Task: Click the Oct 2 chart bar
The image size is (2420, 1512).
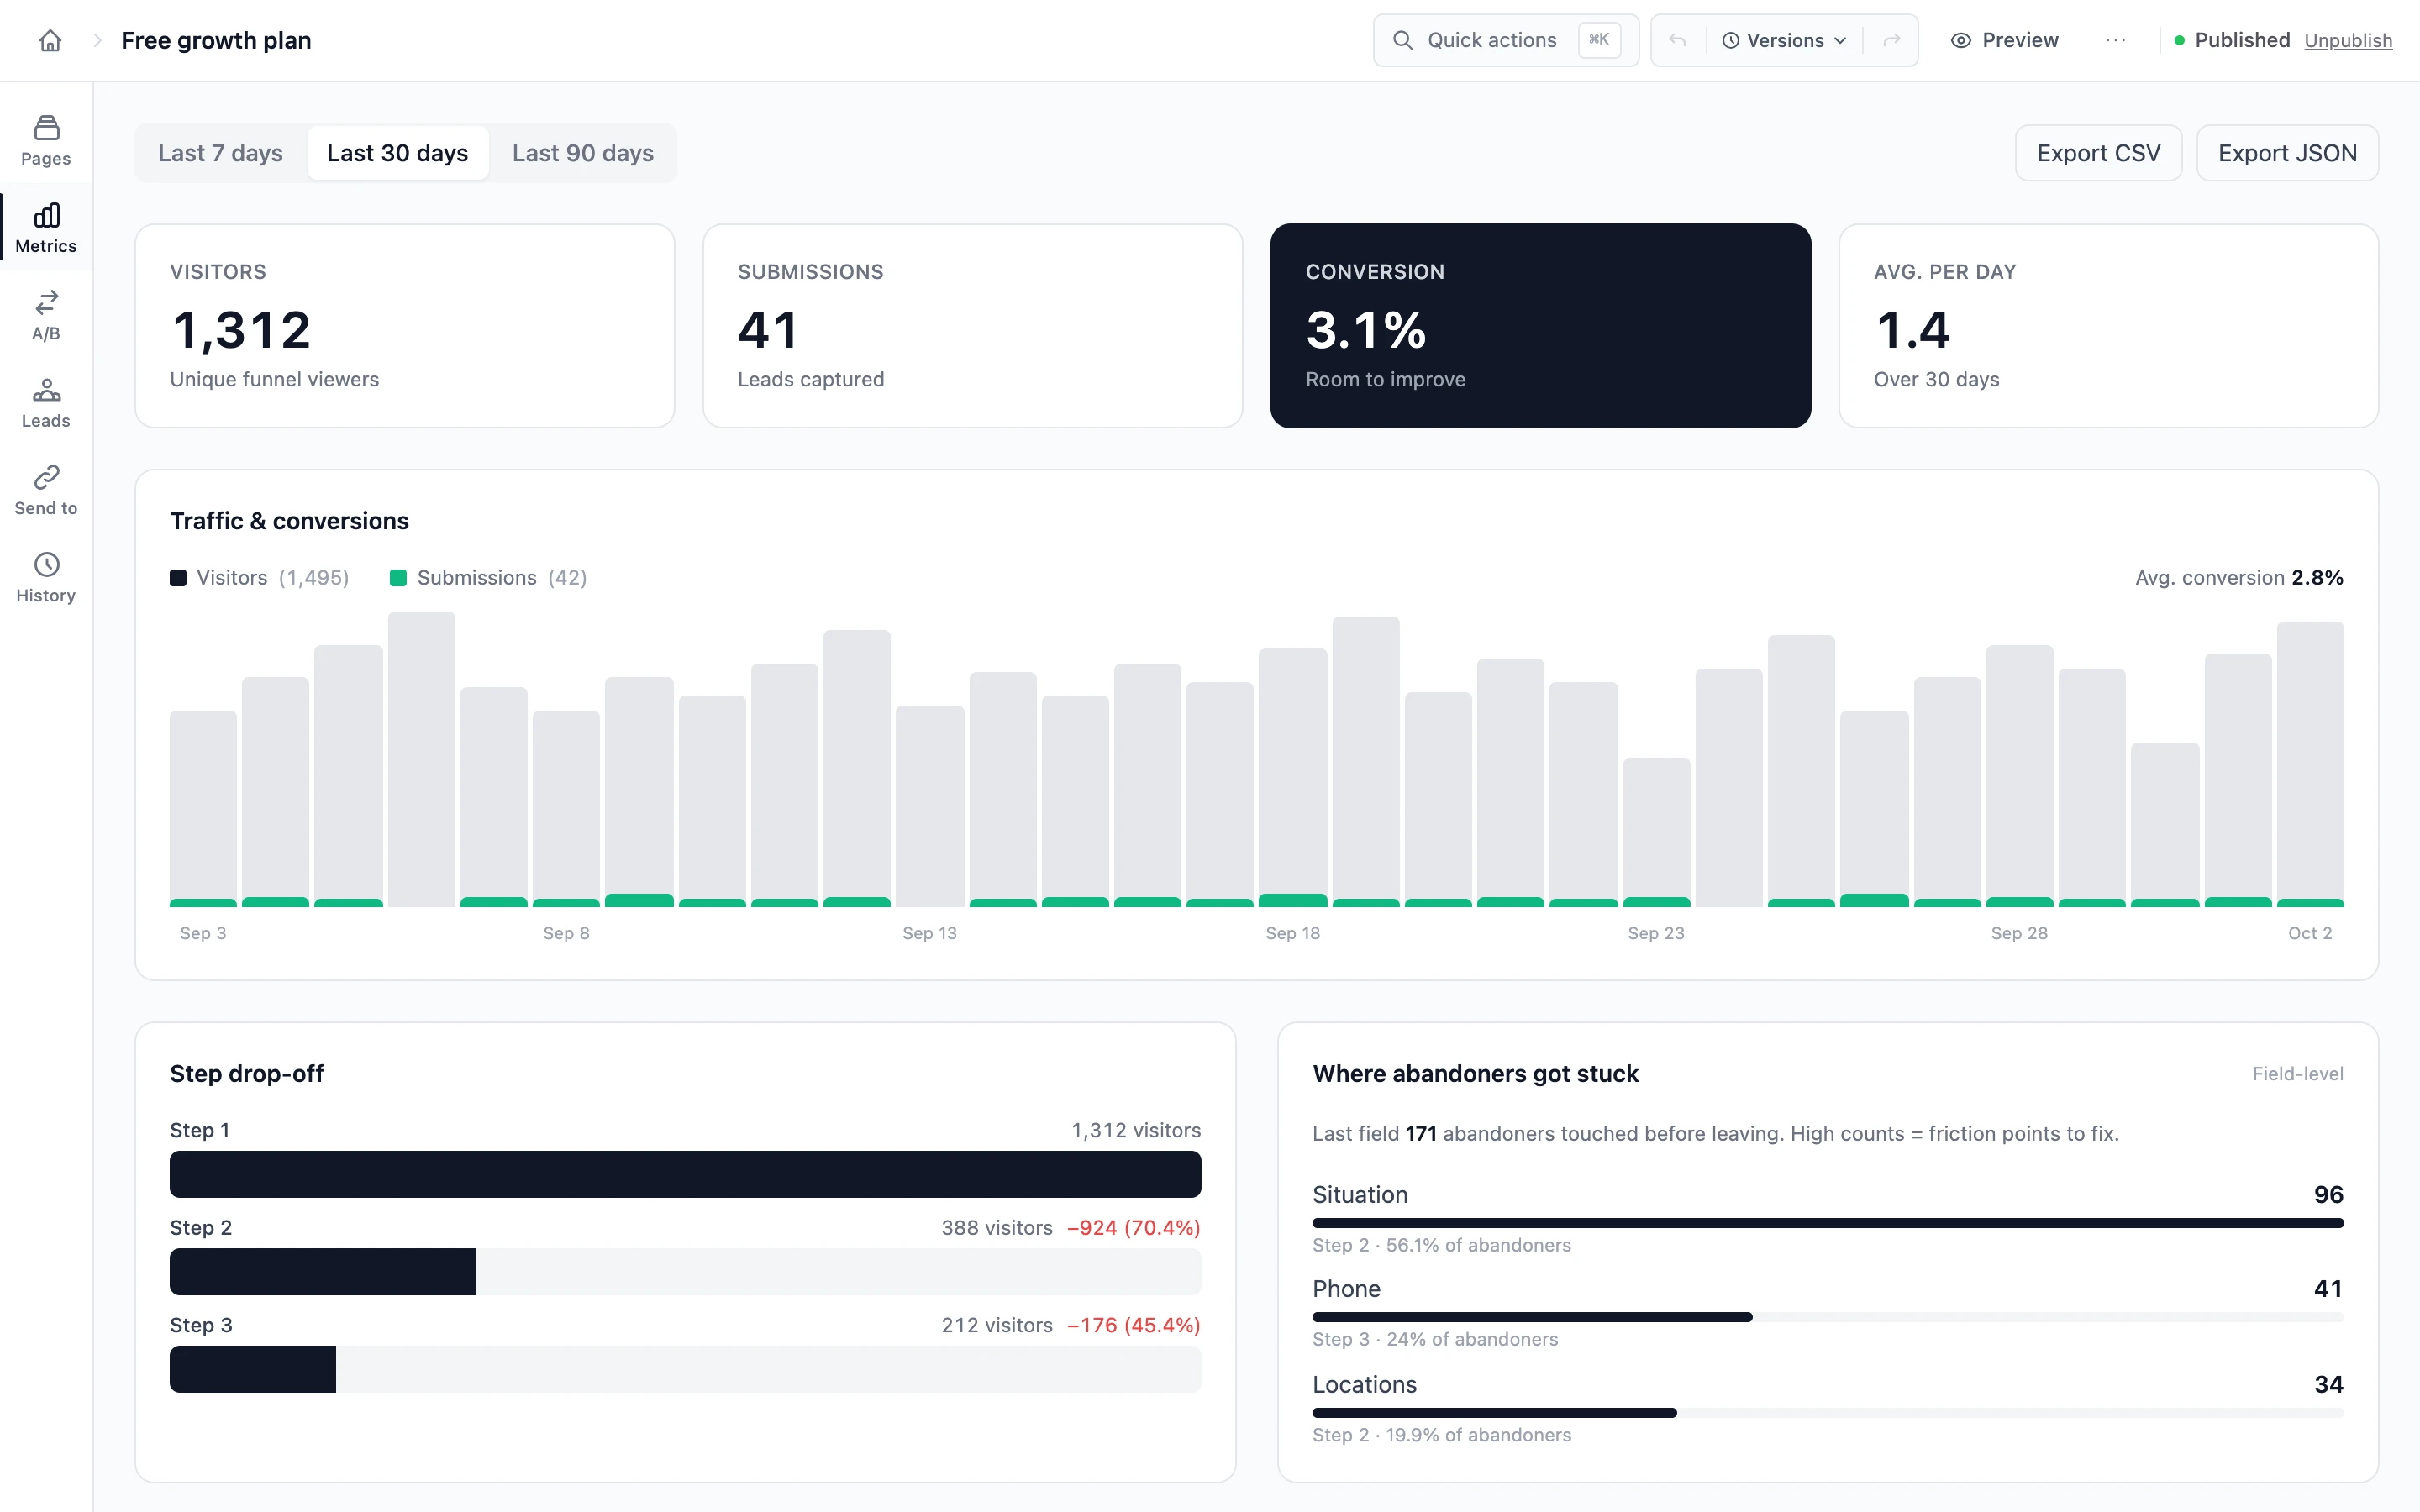Action: click(2310, 764)
